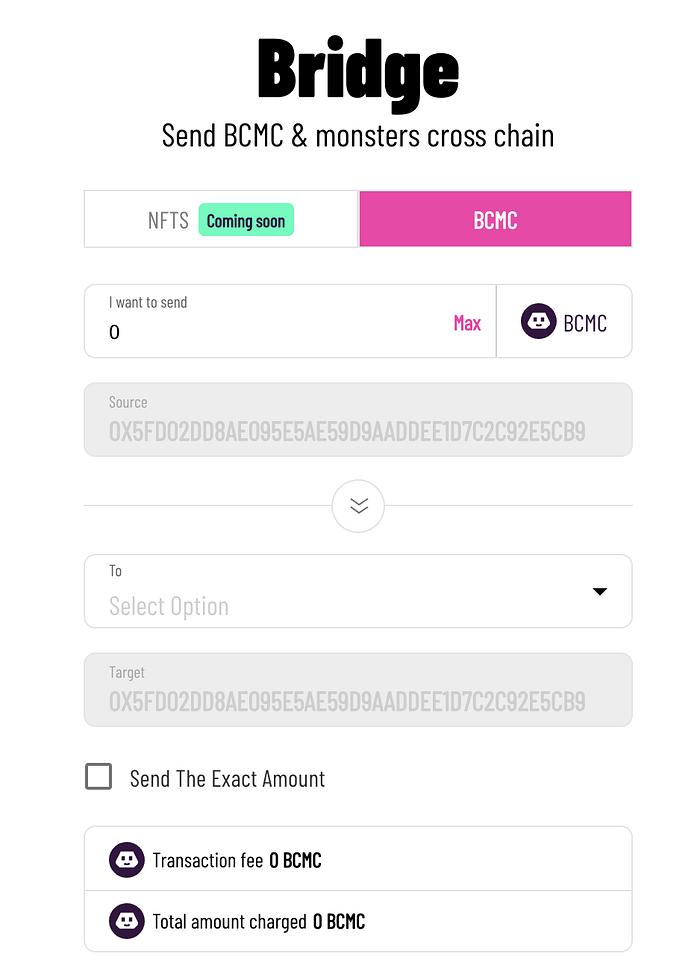Click the Send The Exact Amount label
Viewport: 700px width, 975px height.
pyautogui.click(x=227, y=778)
